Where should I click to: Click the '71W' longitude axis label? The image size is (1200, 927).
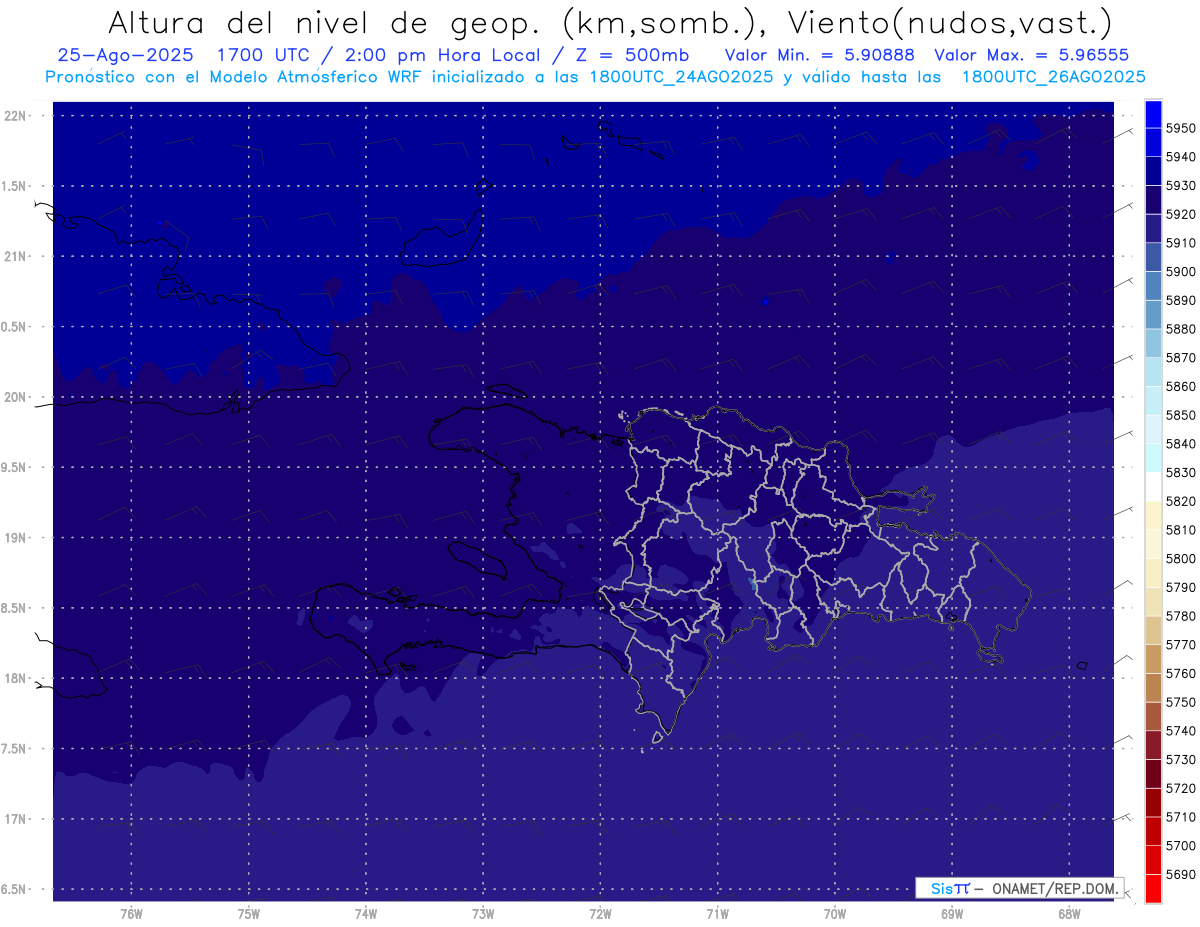click(718, 913)
